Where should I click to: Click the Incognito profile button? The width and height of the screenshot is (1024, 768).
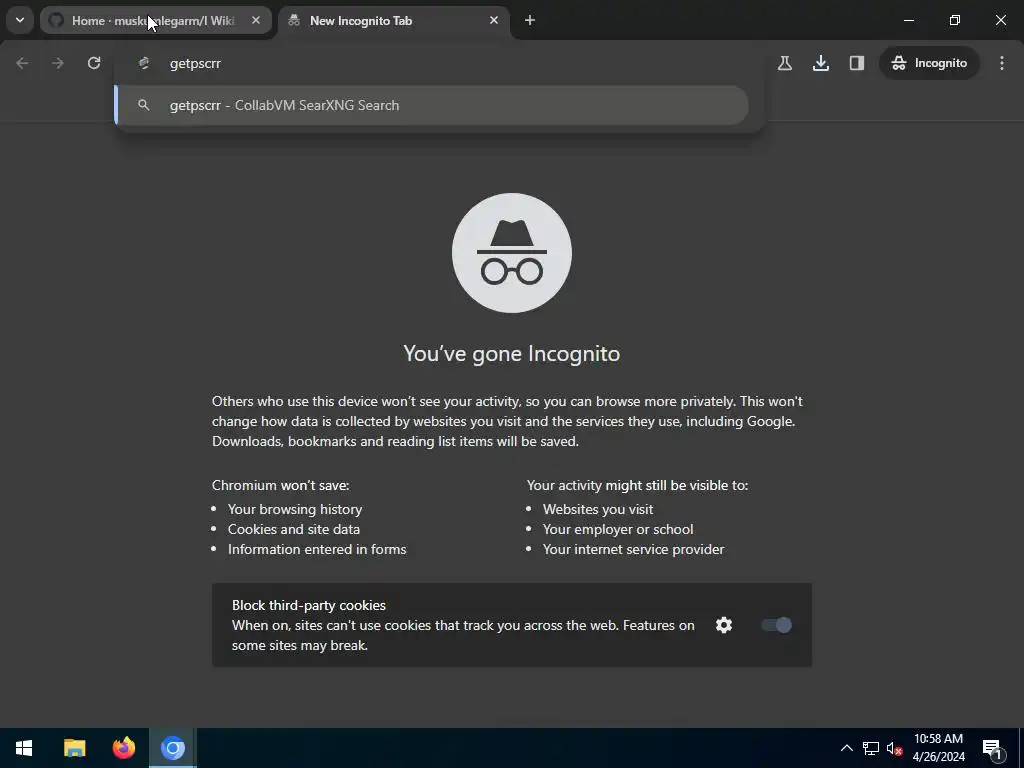(929, 63)
